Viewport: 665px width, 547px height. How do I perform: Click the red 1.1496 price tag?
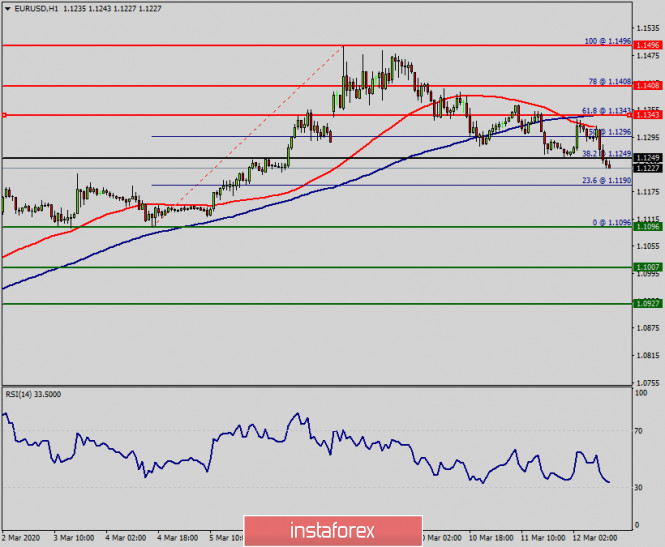click(648, 45)
